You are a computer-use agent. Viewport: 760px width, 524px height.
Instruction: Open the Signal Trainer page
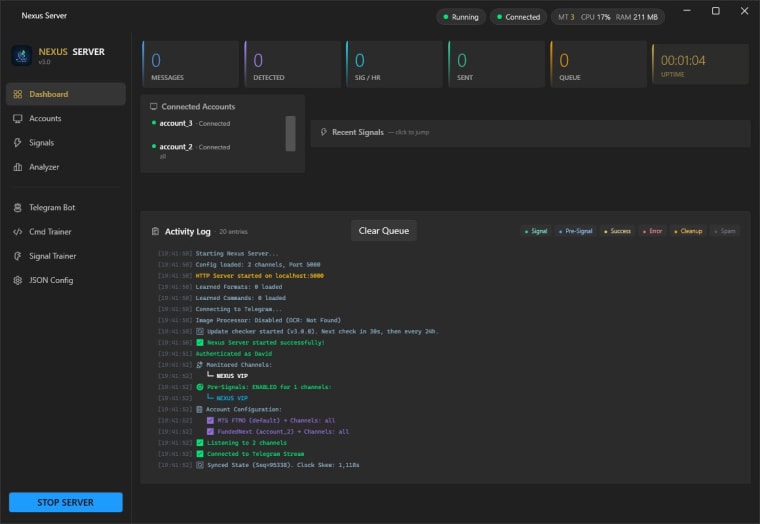coord(66,256)
